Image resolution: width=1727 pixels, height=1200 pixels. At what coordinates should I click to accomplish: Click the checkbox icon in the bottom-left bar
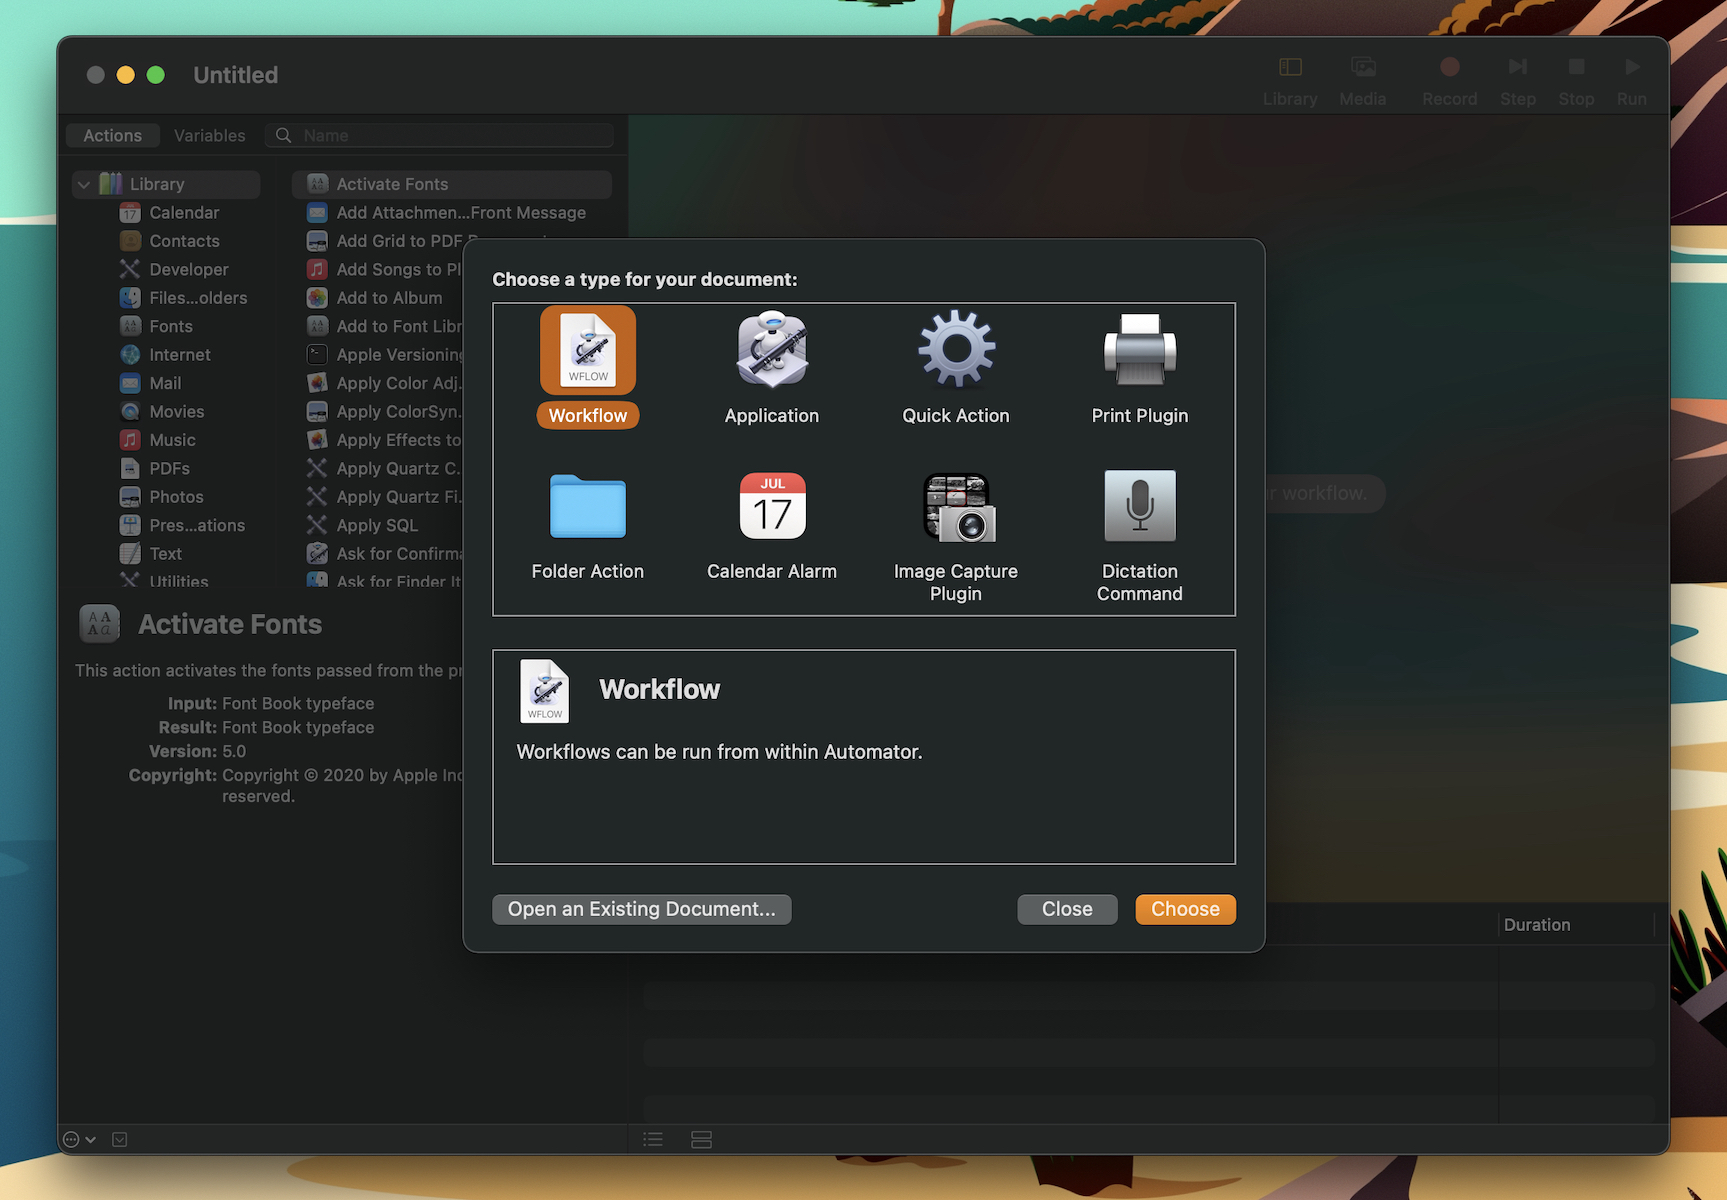coord(120,1139)
